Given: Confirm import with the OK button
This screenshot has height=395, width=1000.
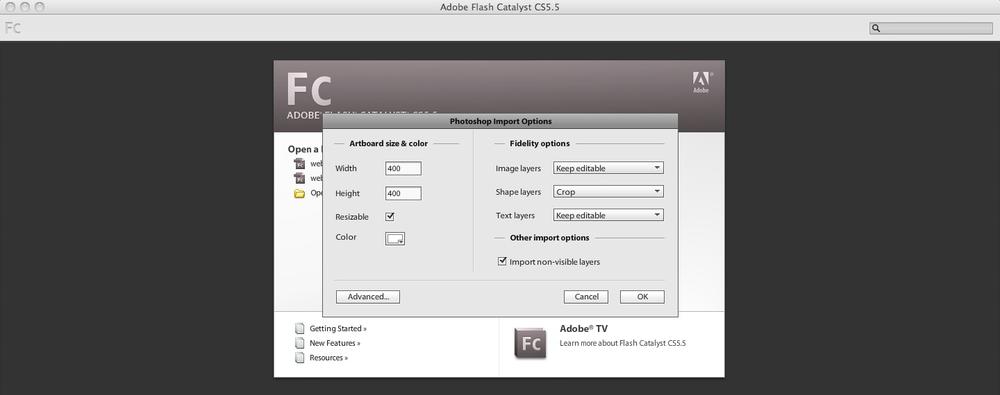Looking at the screenshot, I should [x=642, y=297].
